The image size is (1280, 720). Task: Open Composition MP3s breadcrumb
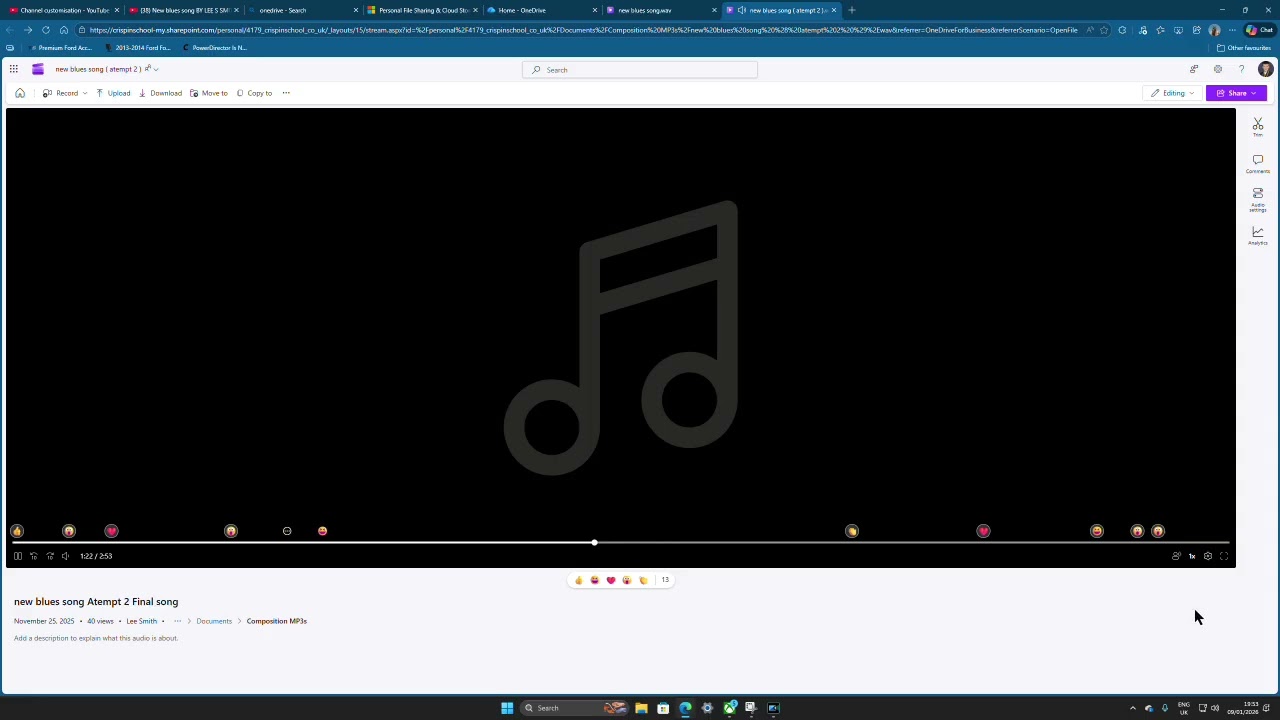click(x=277, y=621)
